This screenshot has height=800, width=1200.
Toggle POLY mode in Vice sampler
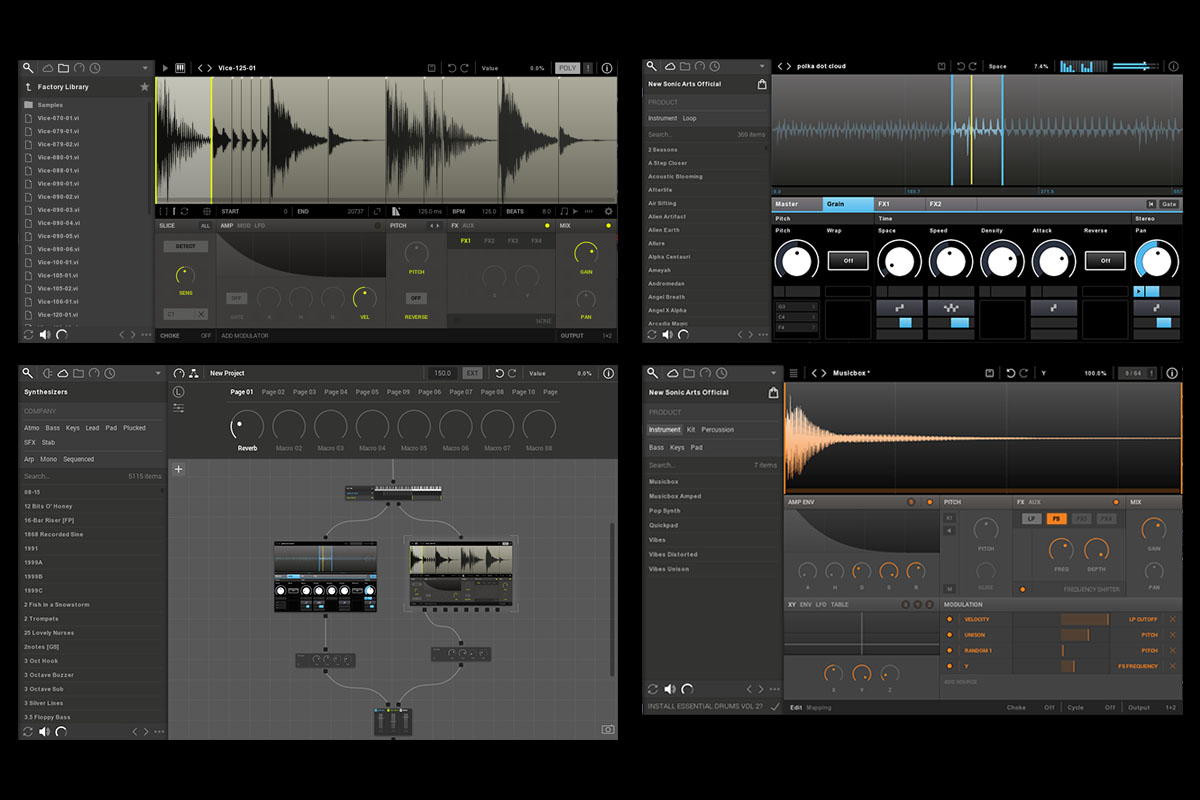point(567,68)
